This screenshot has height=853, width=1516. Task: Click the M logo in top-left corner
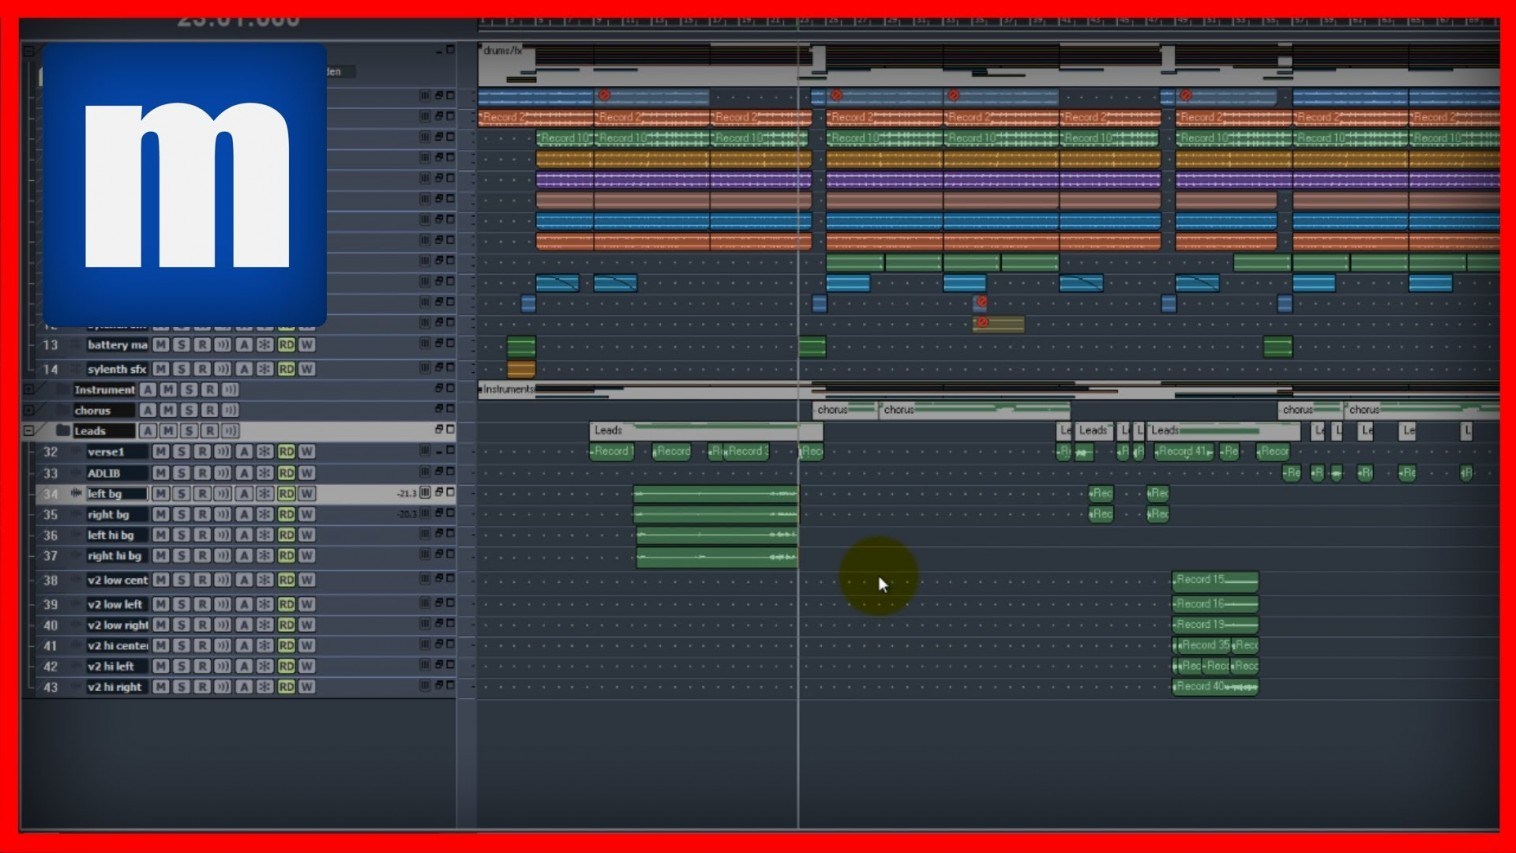coord(185,185)
